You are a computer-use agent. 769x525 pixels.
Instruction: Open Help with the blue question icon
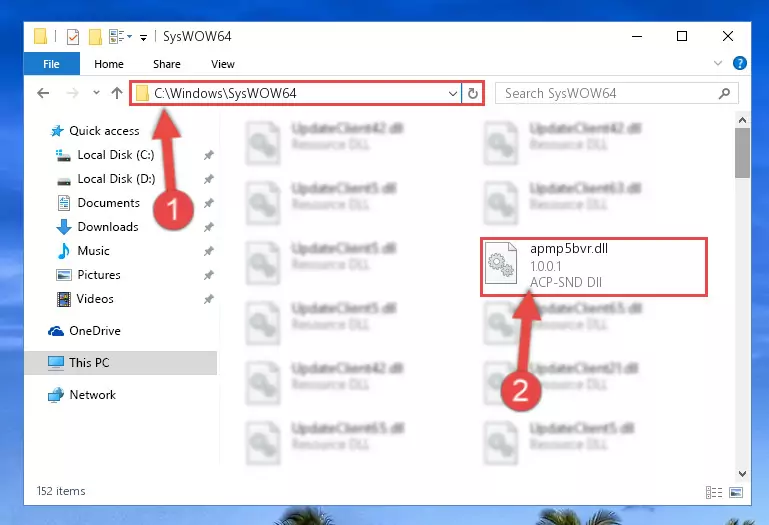(x=740, y=63)
